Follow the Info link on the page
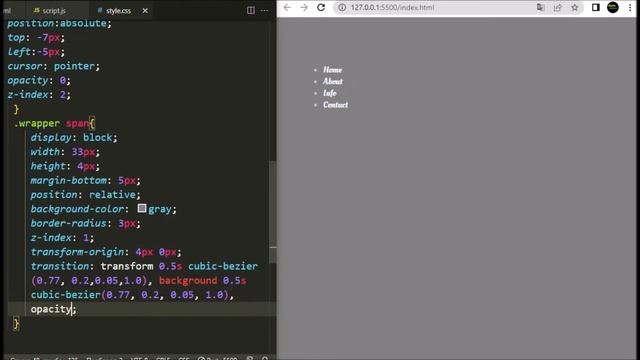This screenshot has height=360, width=640. pyautogui.click(x=329, y=93)
